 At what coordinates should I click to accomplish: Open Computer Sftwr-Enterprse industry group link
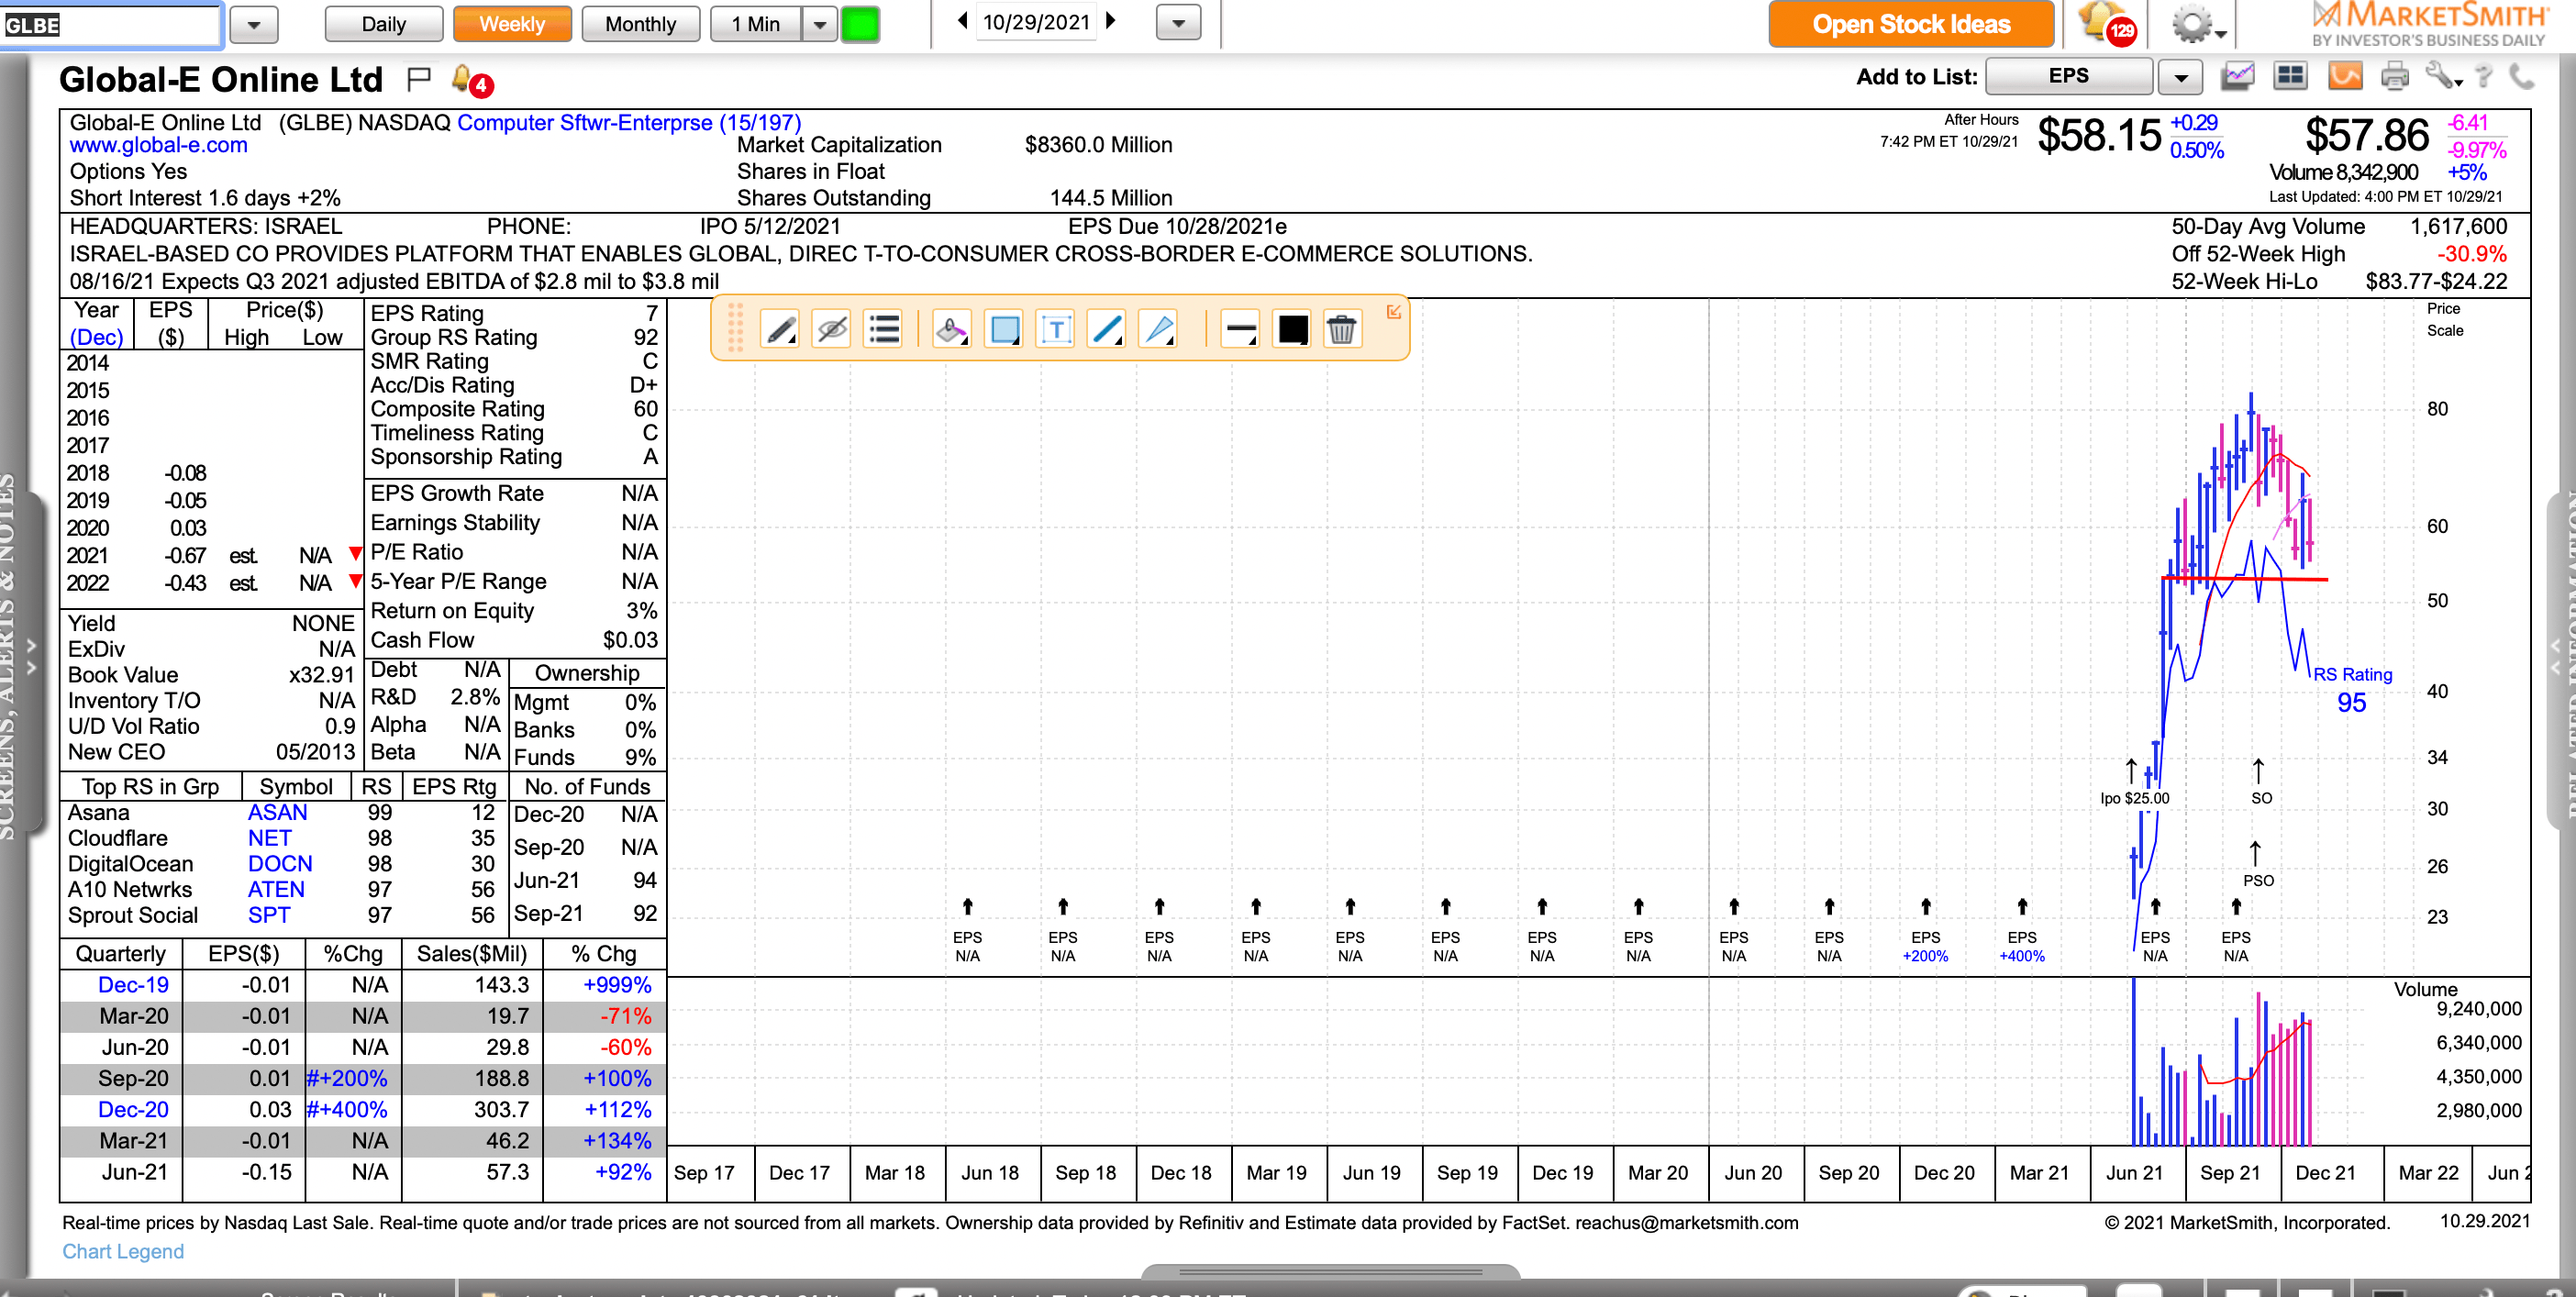pos(629,122)
